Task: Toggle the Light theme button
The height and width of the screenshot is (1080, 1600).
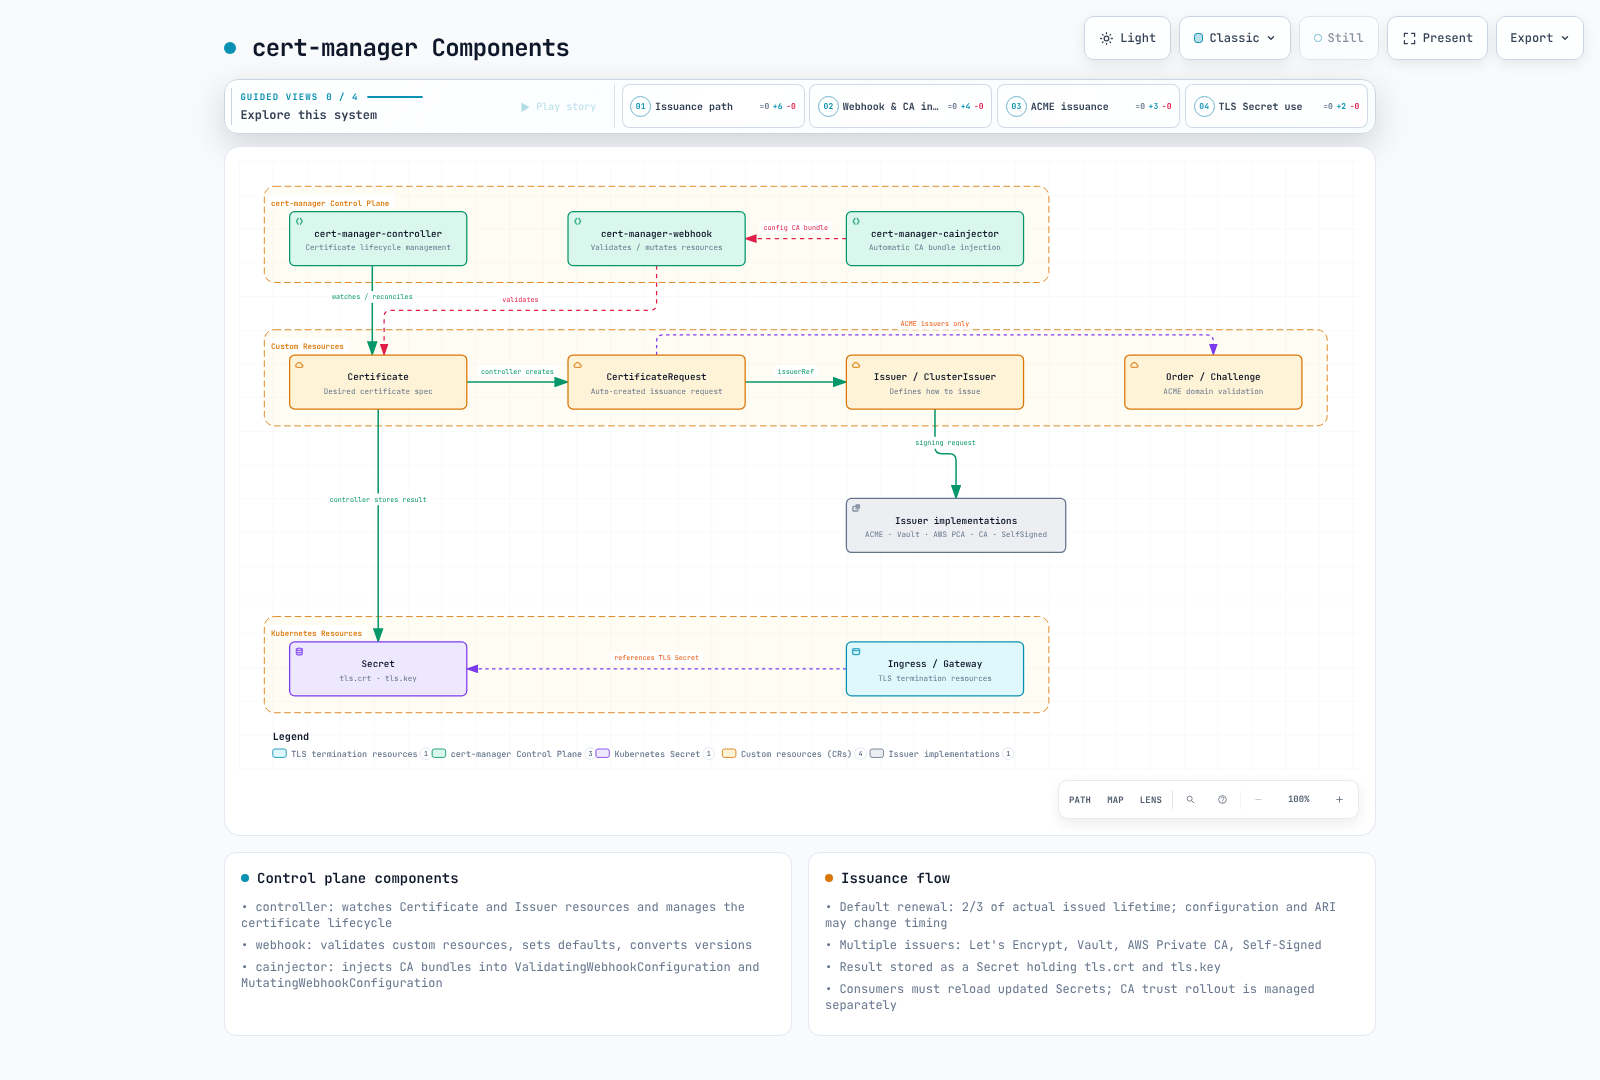Action: [x=1127, y=38]
